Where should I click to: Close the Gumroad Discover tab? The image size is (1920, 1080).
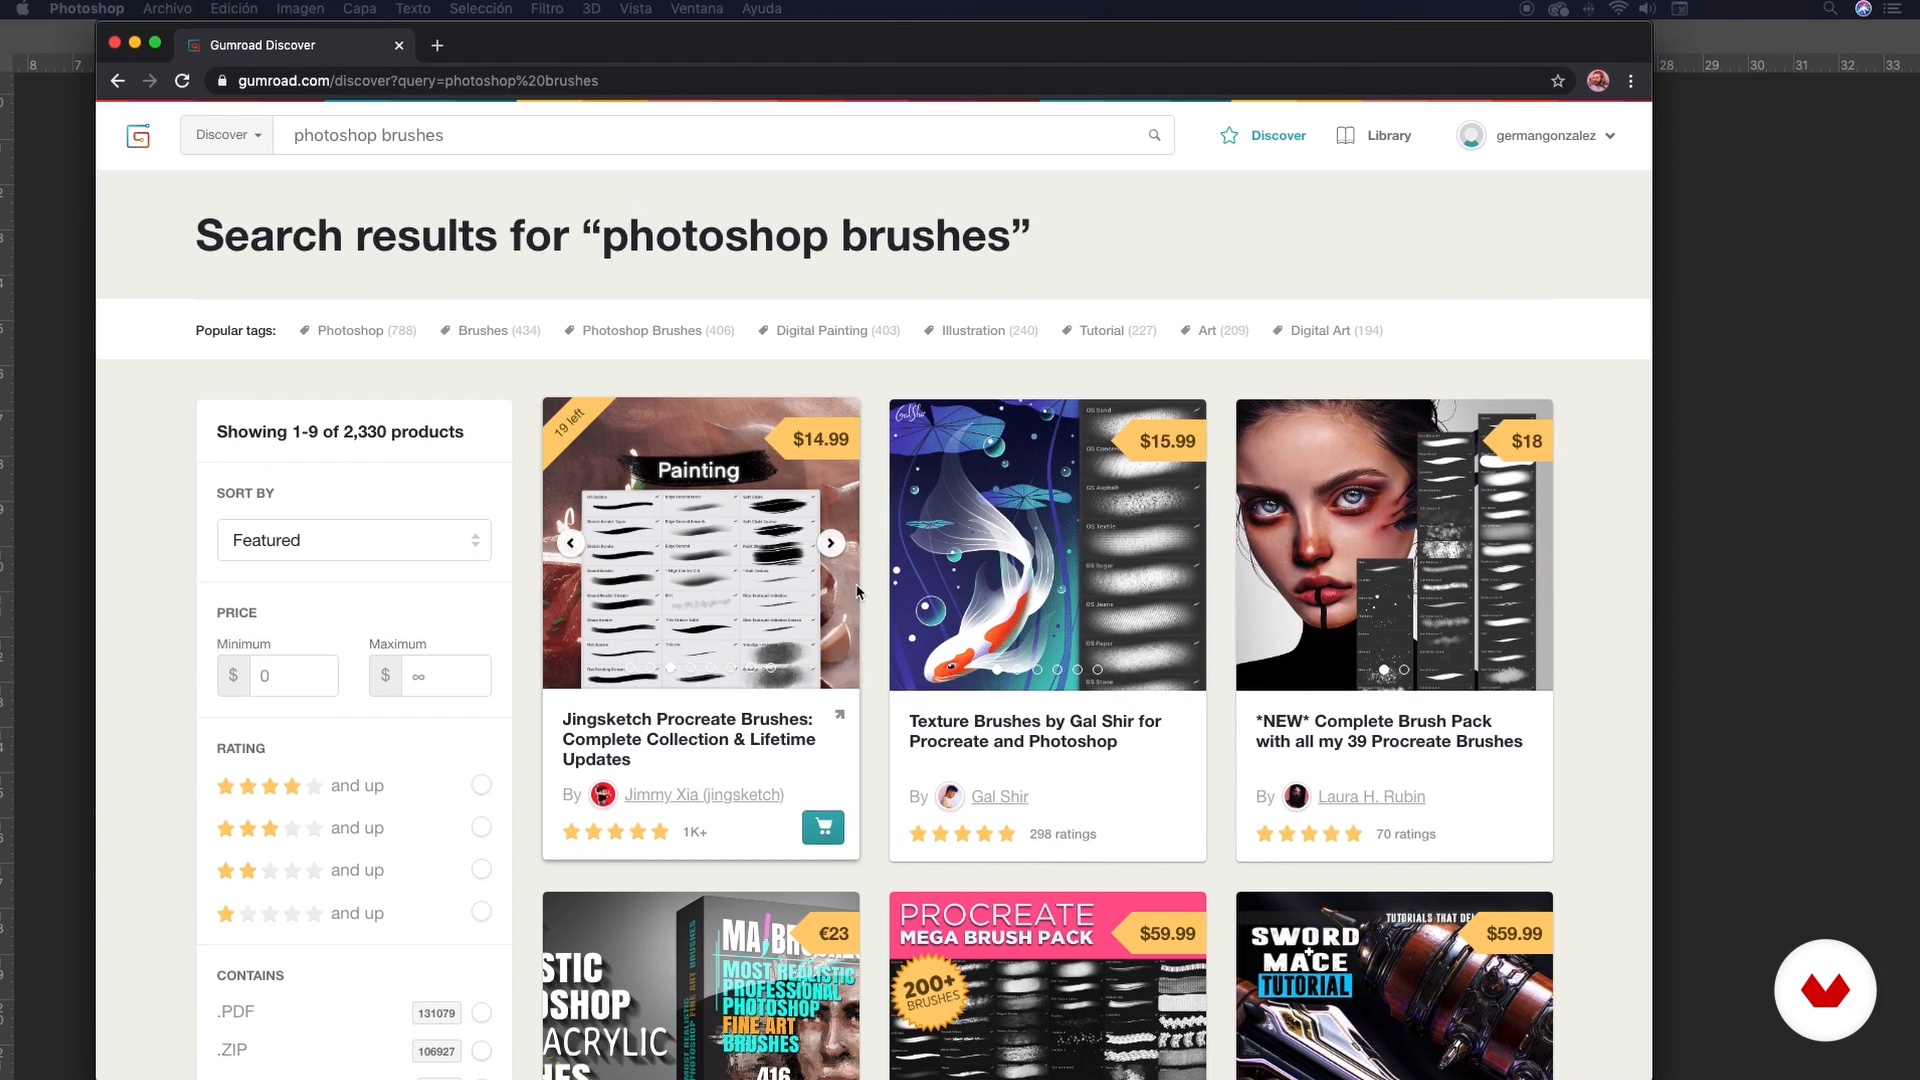pos(399,45)
